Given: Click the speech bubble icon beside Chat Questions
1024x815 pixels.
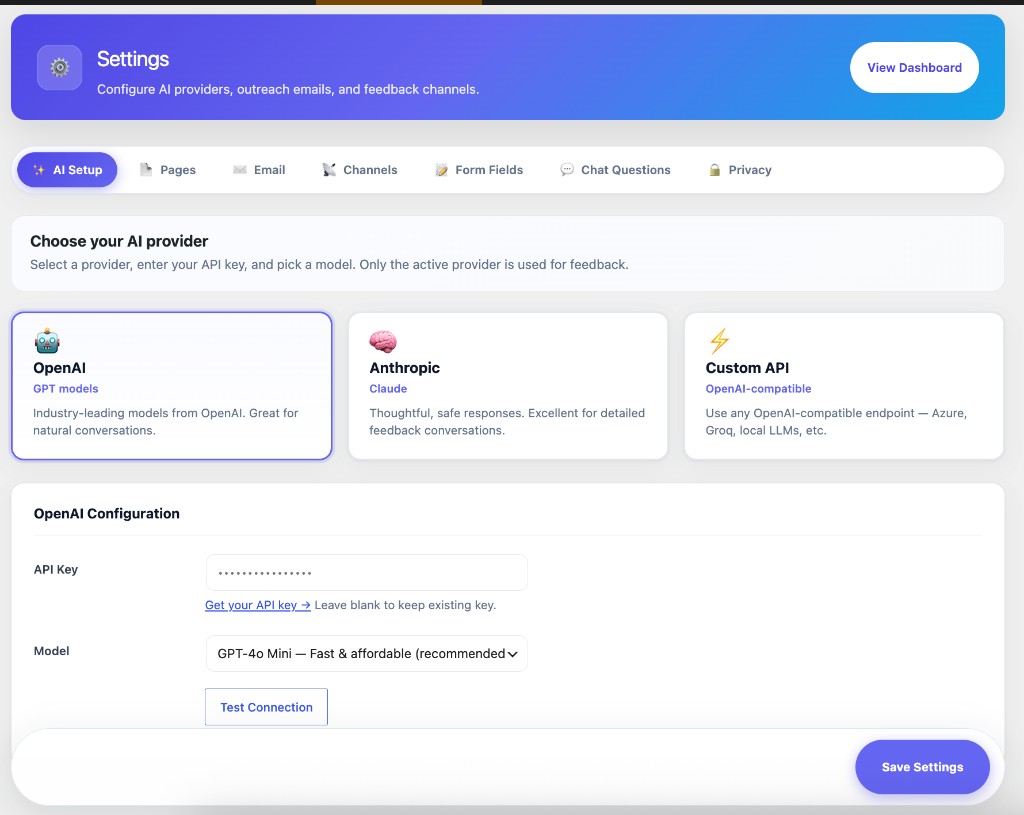Looking at the screenshot, I should (567, 170).
